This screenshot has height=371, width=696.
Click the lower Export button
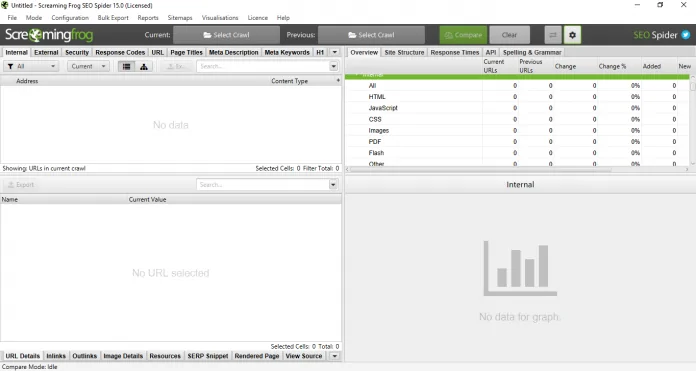pyautogui.click(x=21, y=185)
